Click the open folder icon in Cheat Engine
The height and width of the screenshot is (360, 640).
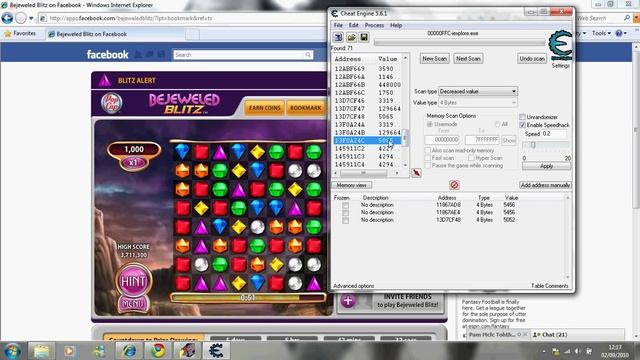coord(351,38)
